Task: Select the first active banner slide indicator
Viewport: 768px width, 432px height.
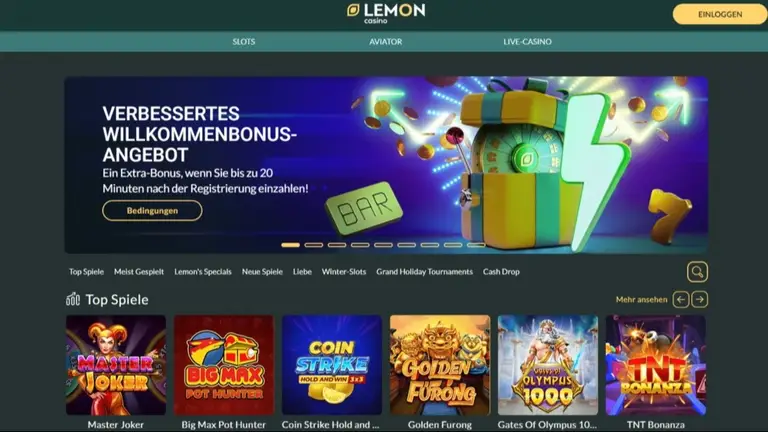Action: pyautogui.click(x=290, y=245)
